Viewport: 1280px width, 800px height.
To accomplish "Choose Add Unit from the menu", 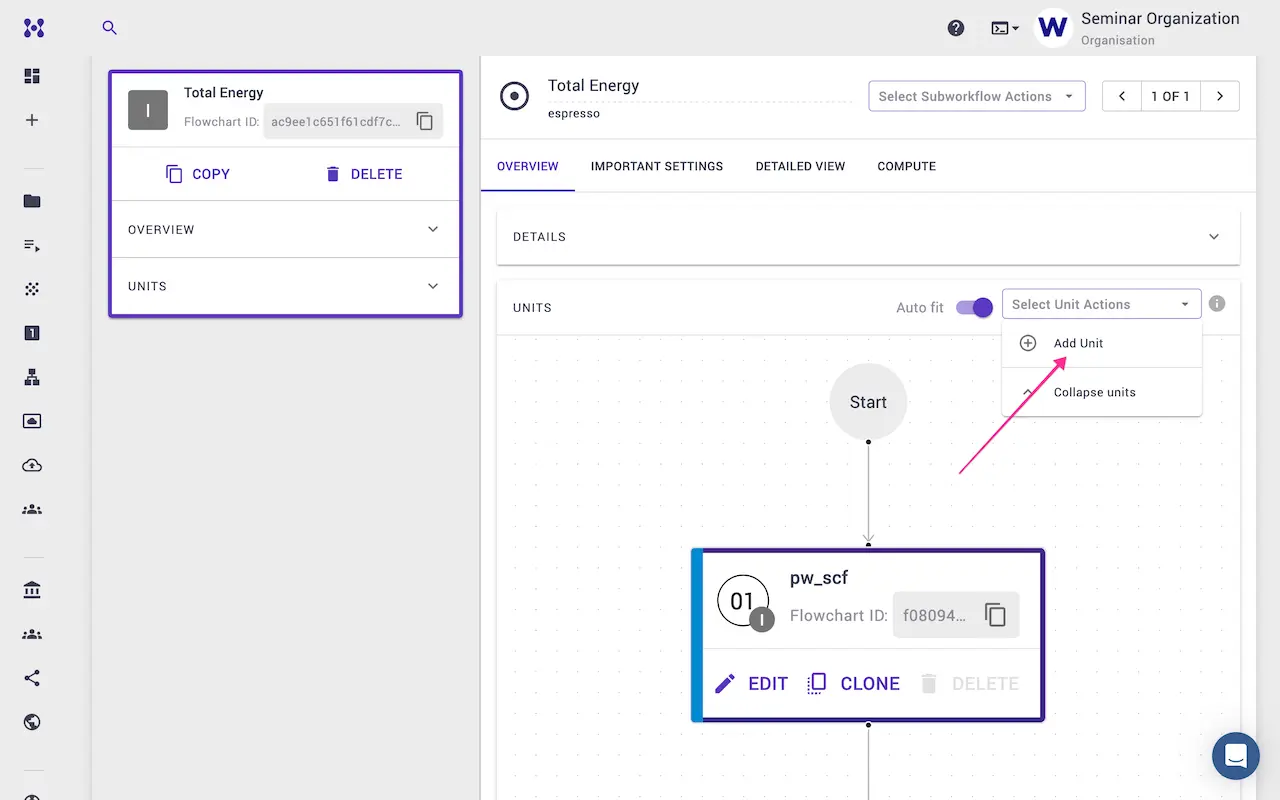I will [1078, 343].
